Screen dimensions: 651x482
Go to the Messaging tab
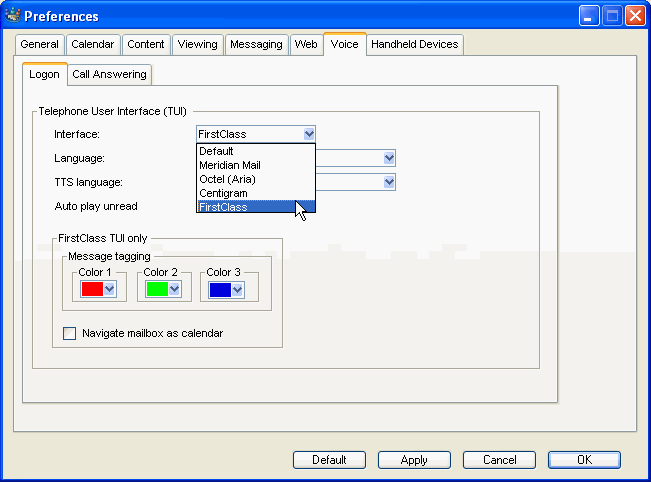pos(256,44)
